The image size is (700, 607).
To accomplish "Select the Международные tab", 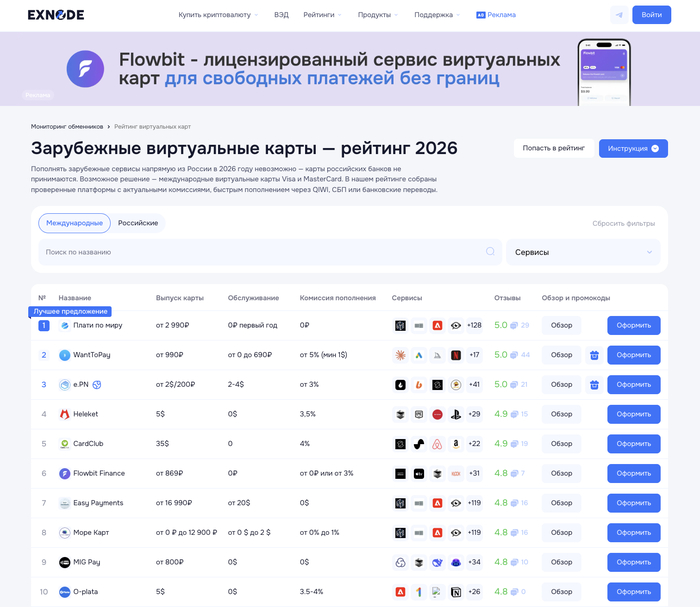I will [75, 223].
